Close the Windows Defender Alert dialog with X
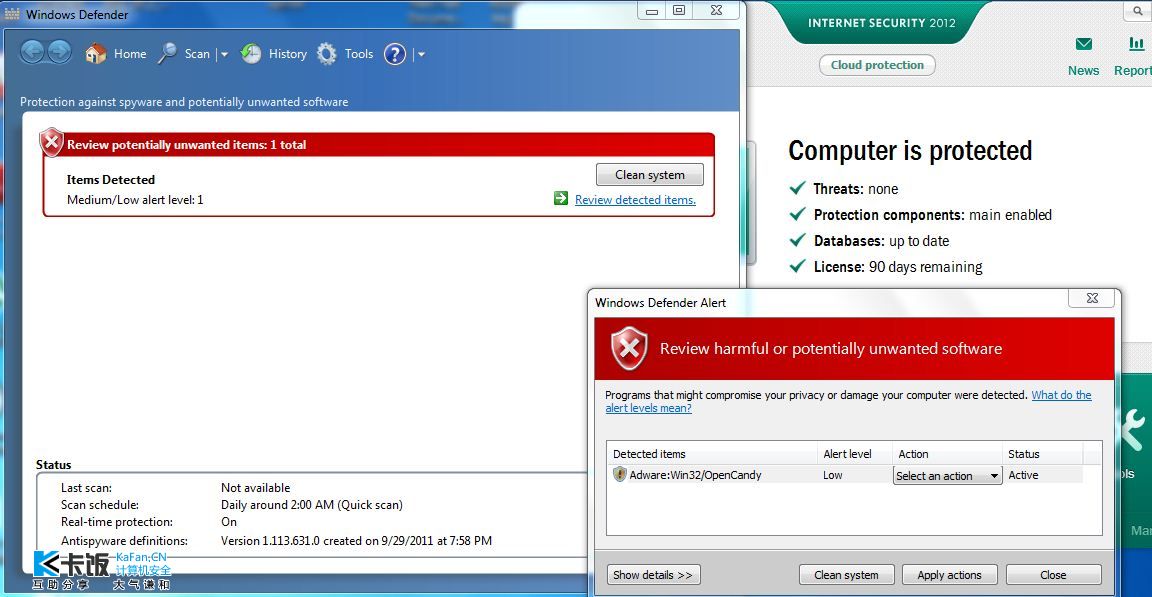 coord(1092,298)
